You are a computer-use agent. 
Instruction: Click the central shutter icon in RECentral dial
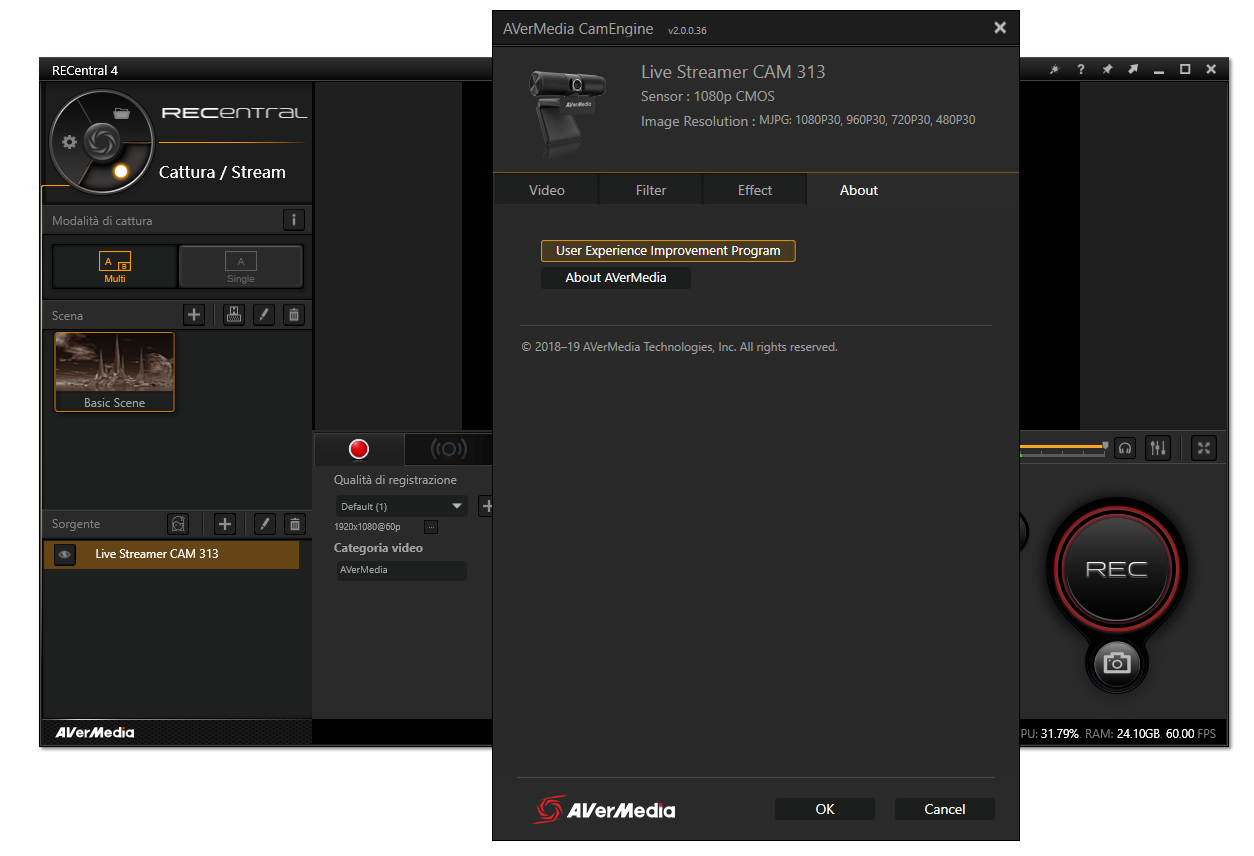click(x=101, y=142)
